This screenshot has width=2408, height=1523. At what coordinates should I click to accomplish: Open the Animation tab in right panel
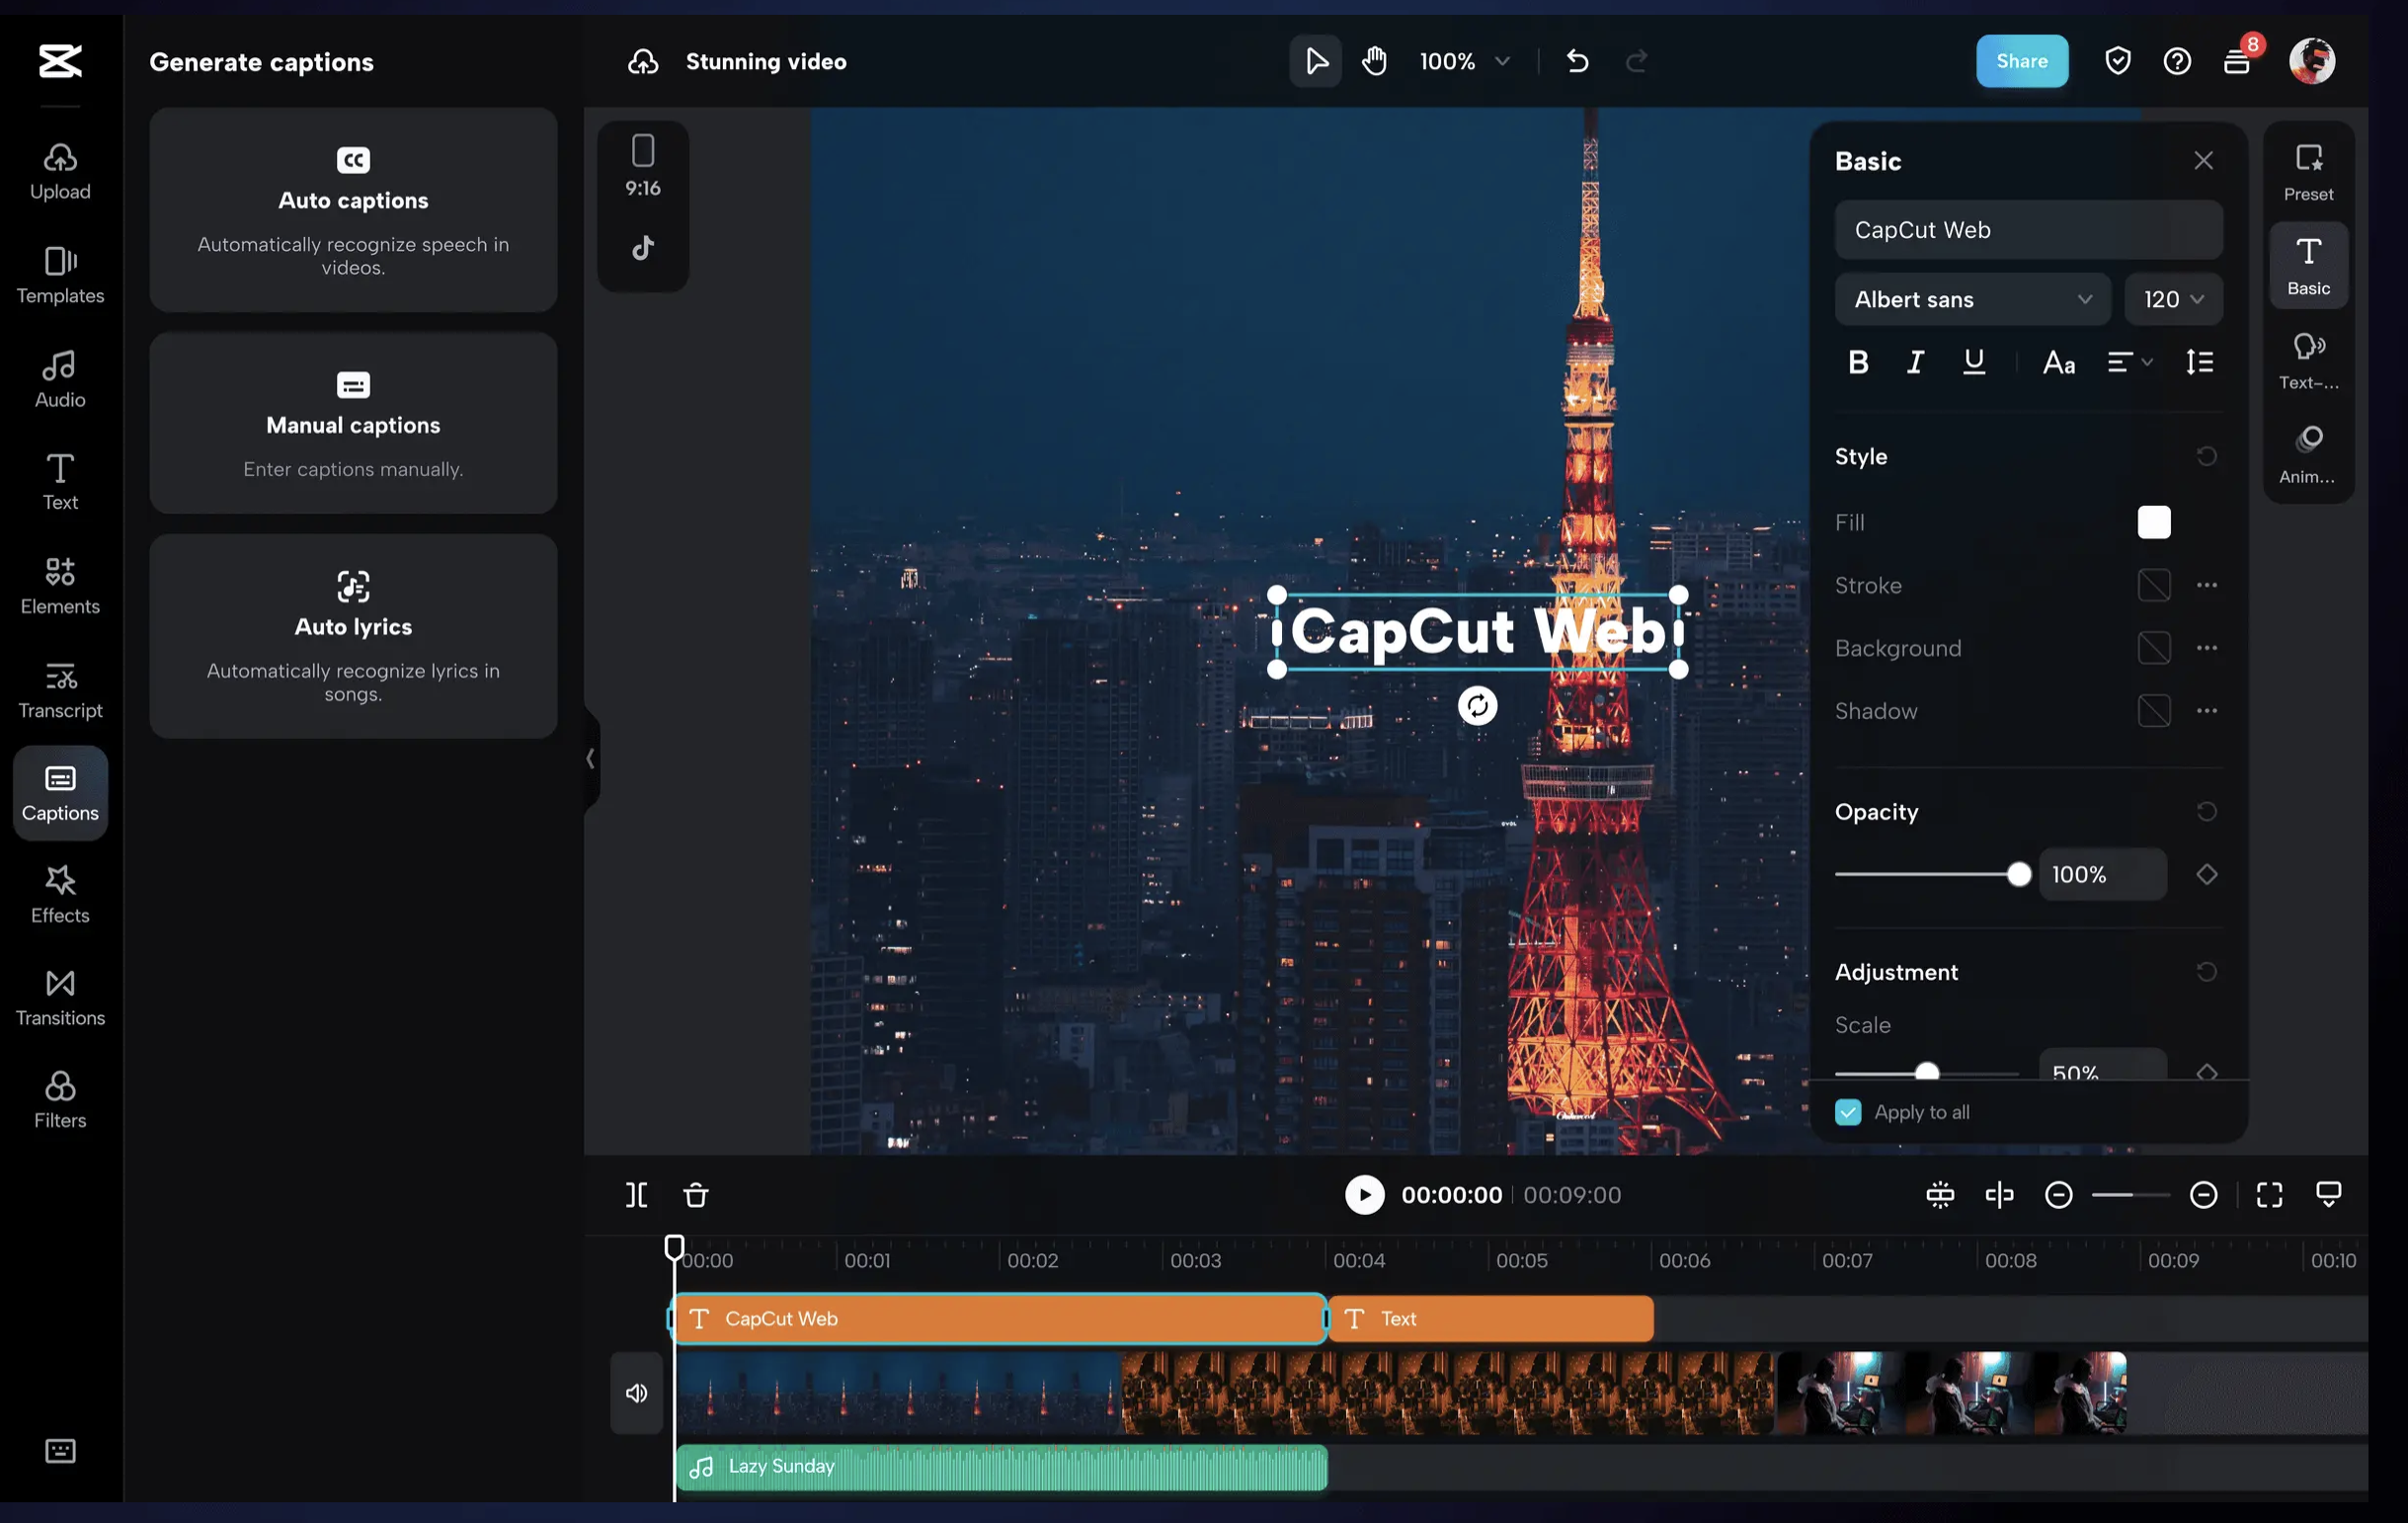2308,454
